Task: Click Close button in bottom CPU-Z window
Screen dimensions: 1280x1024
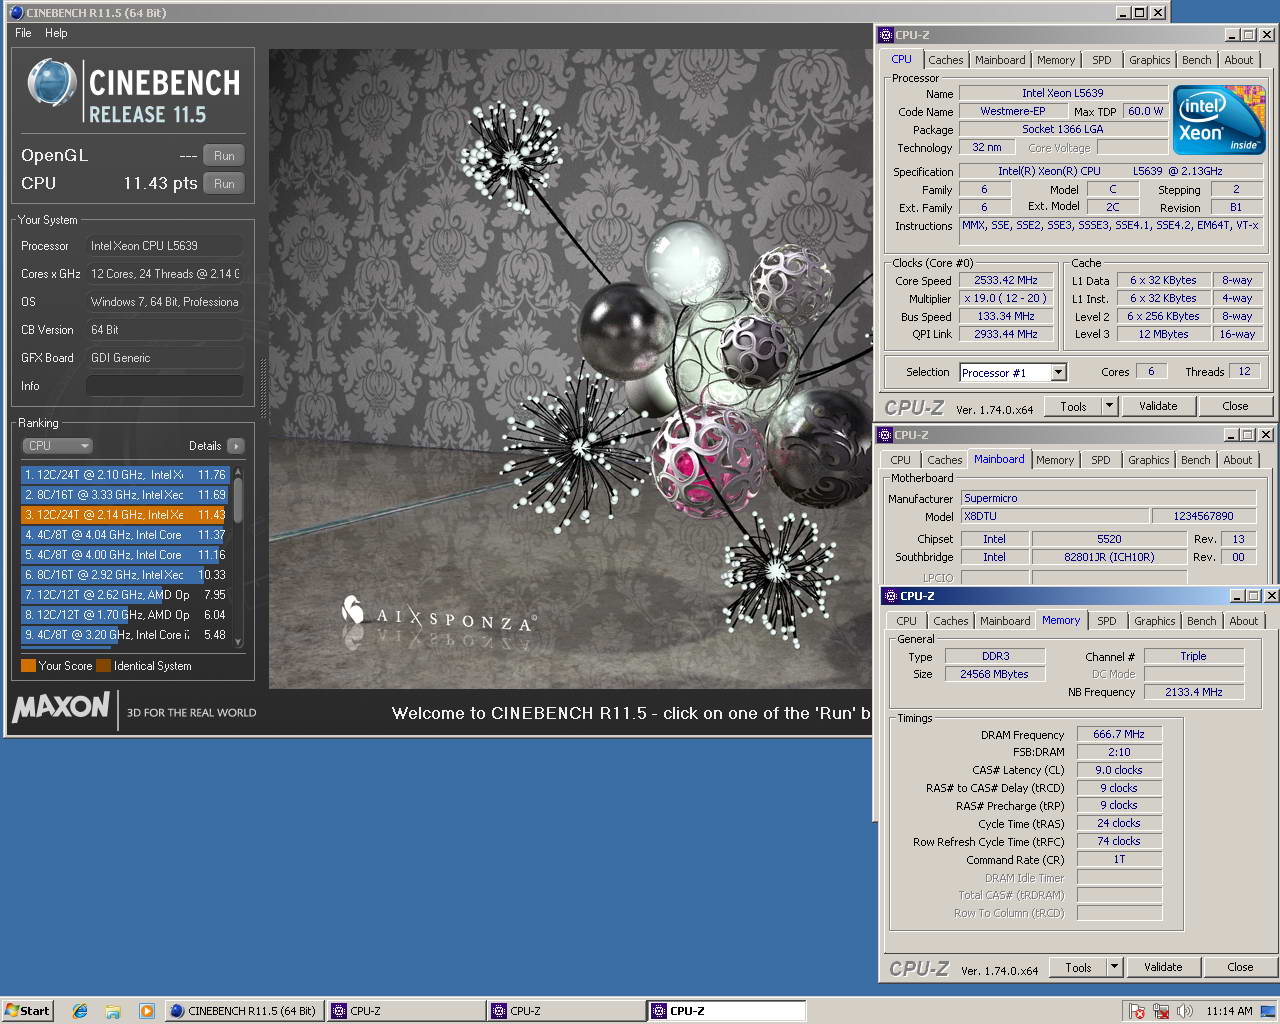Action: pos(1240,967)
